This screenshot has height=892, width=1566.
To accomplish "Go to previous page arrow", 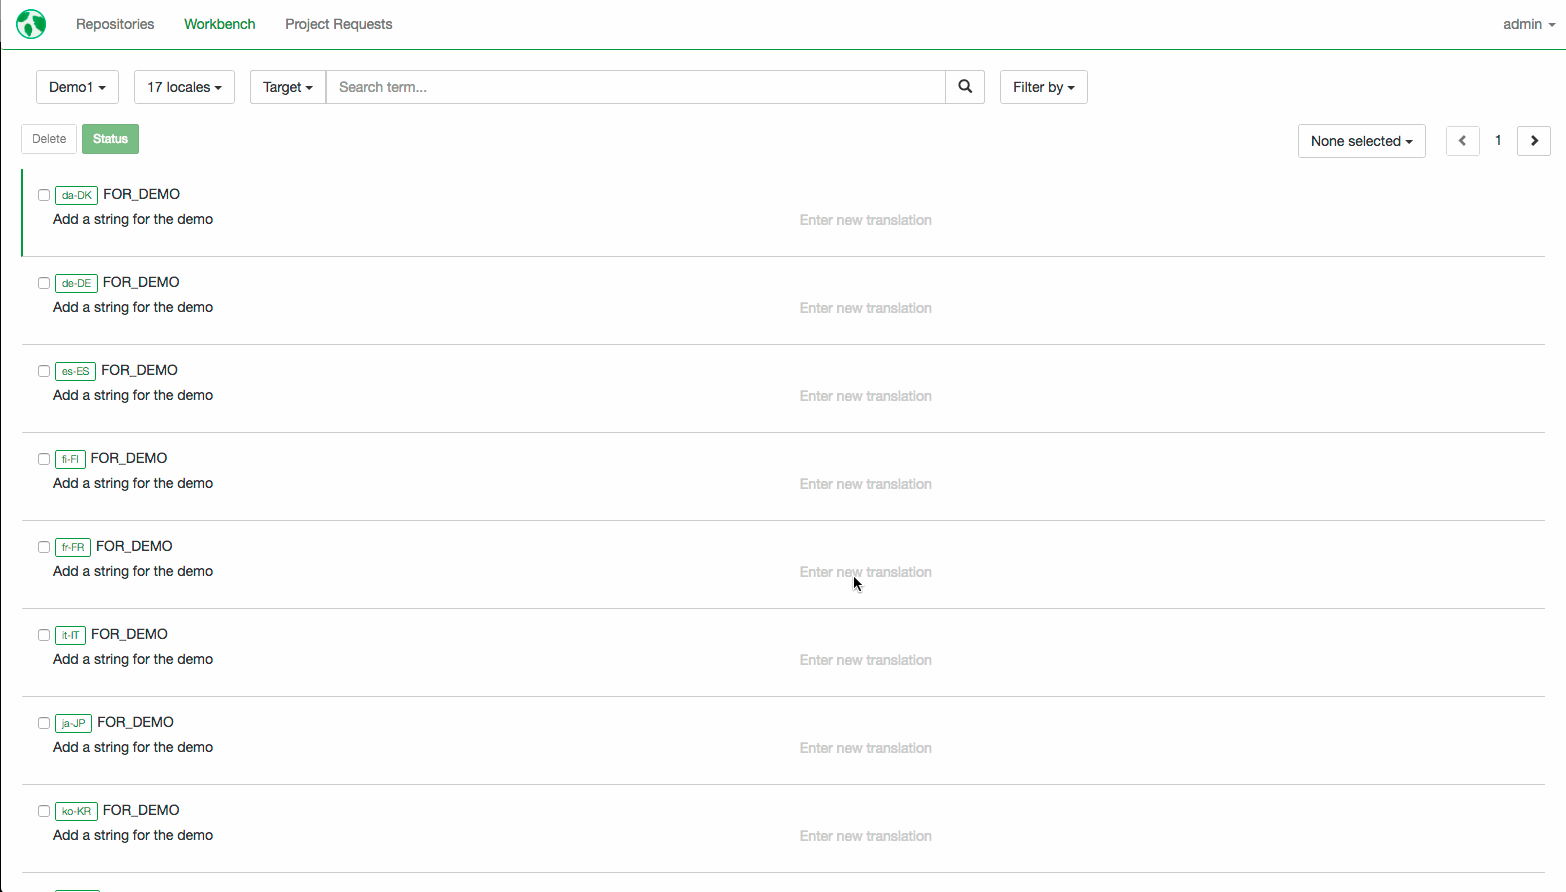I will 1463,141.
